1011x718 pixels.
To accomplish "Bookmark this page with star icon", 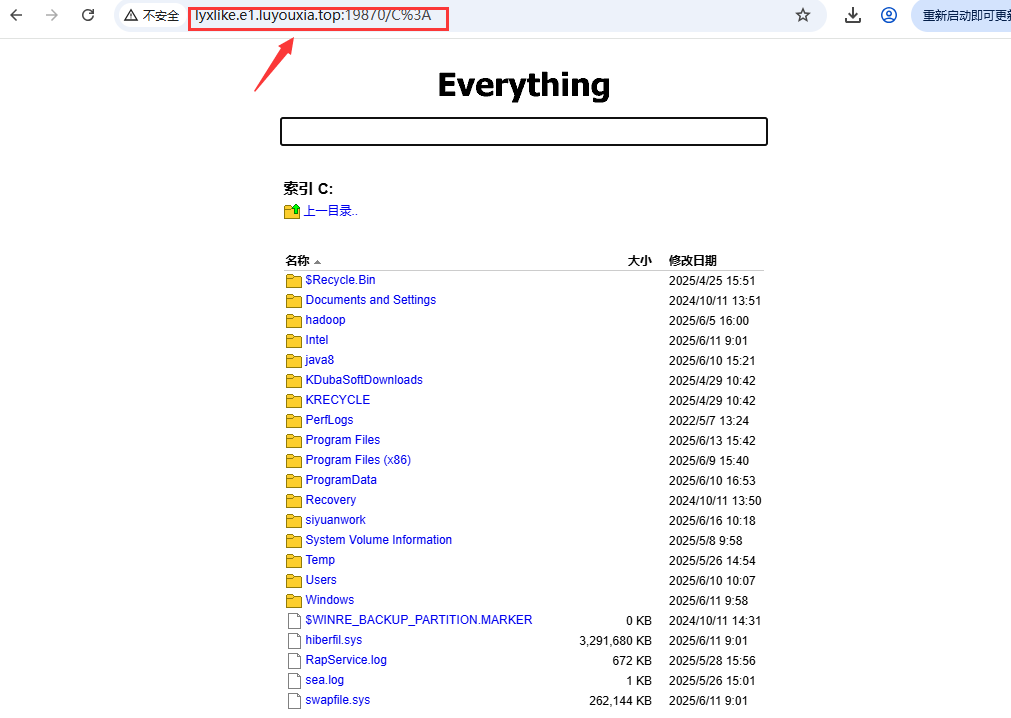I will pyautogui.click(x=802, y=15).
